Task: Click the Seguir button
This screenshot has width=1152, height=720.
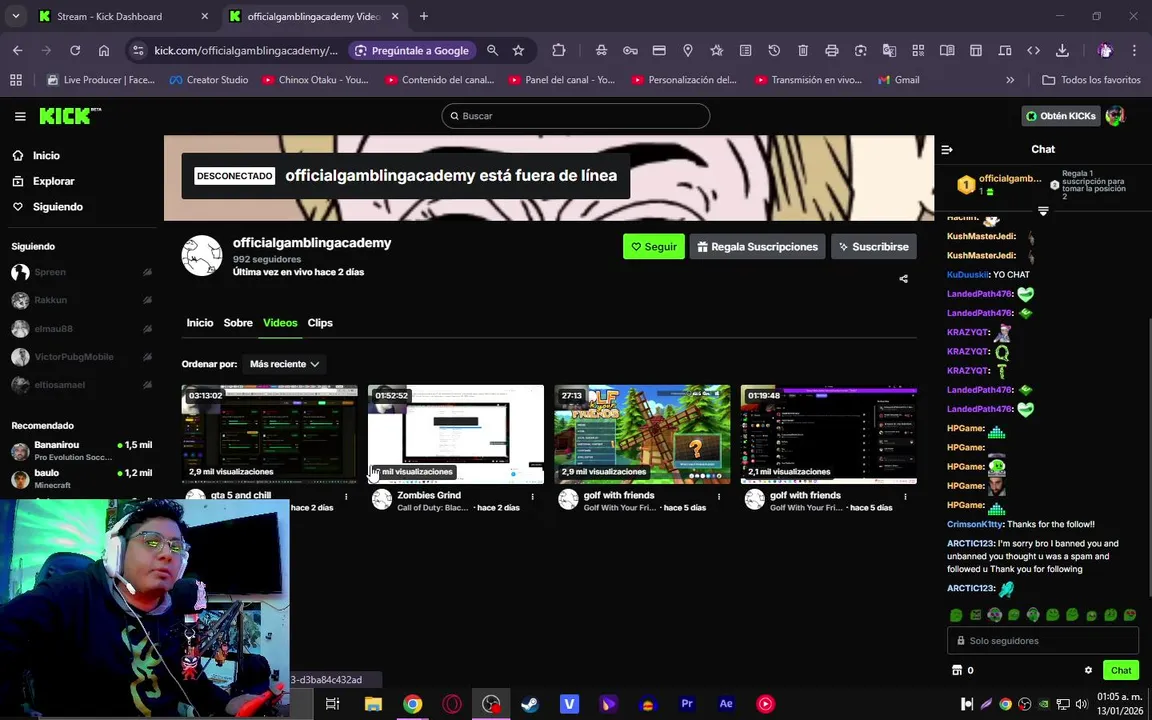Action: (654, 247)
